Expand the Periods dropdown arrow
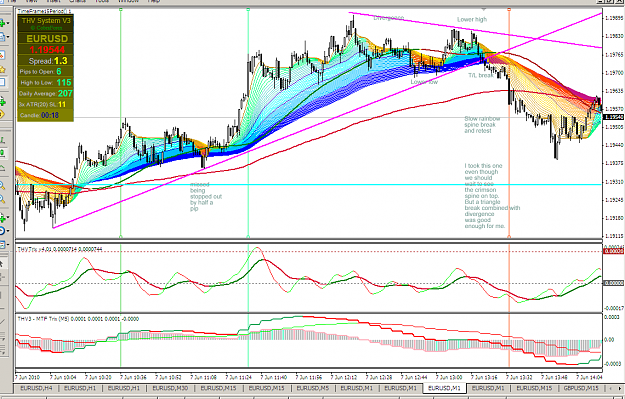The width and height of the screenshot is (625, 399). (8, 231)
